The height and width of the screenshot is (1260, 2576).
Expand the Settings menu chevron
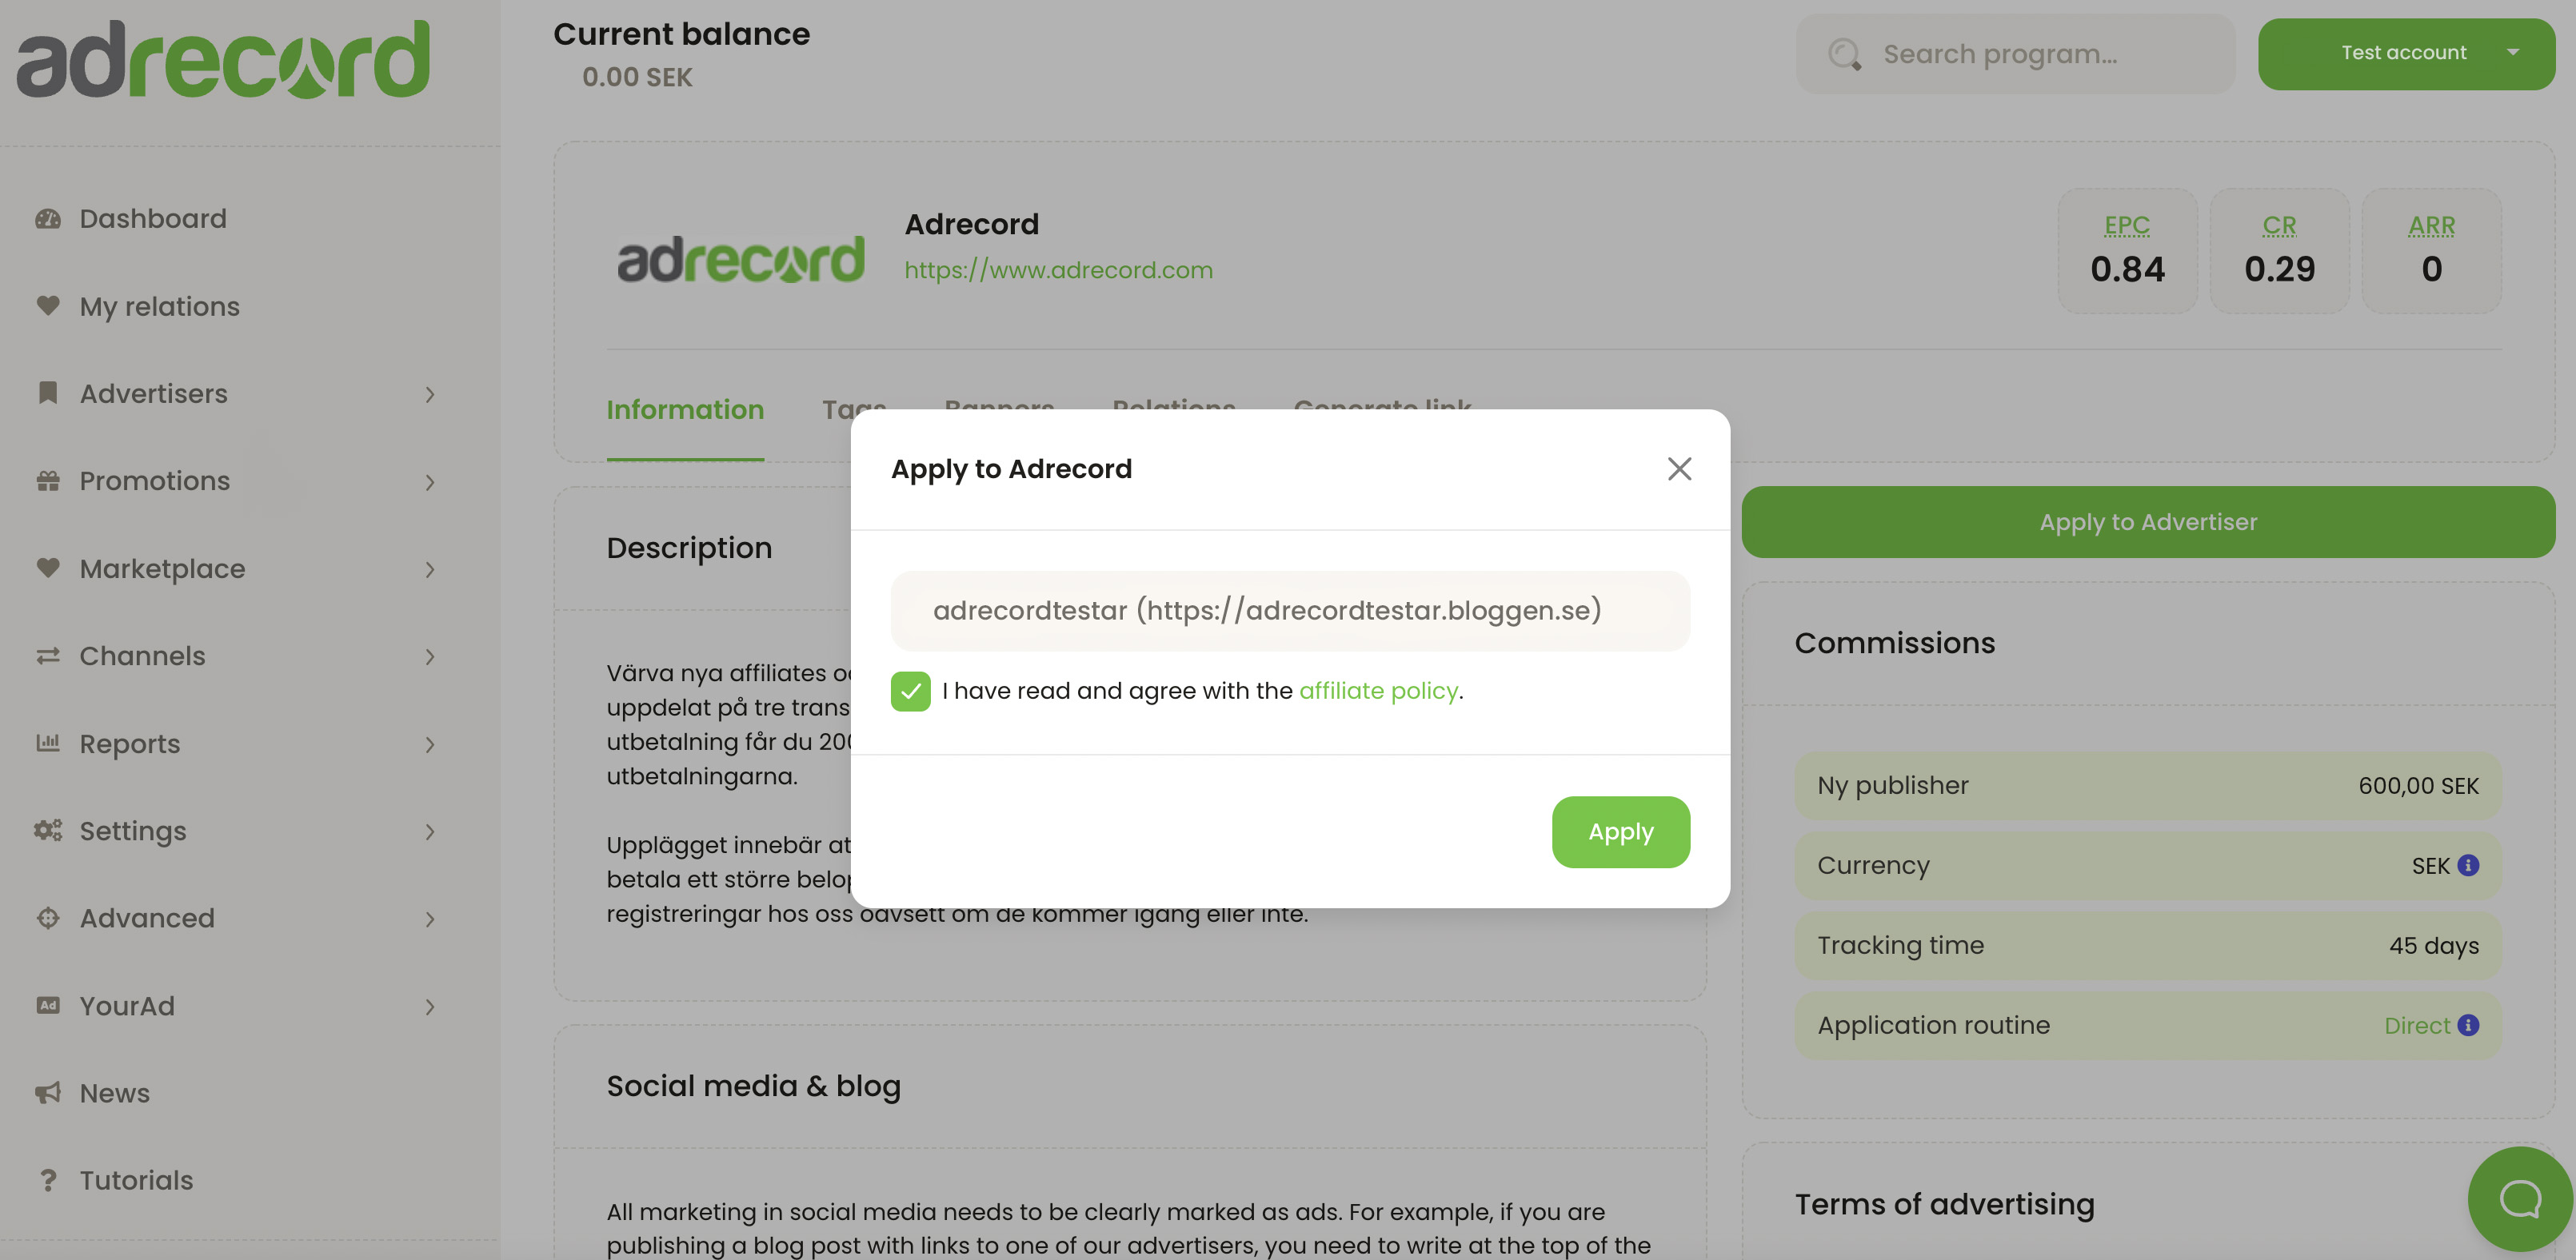tap(430, 830)
